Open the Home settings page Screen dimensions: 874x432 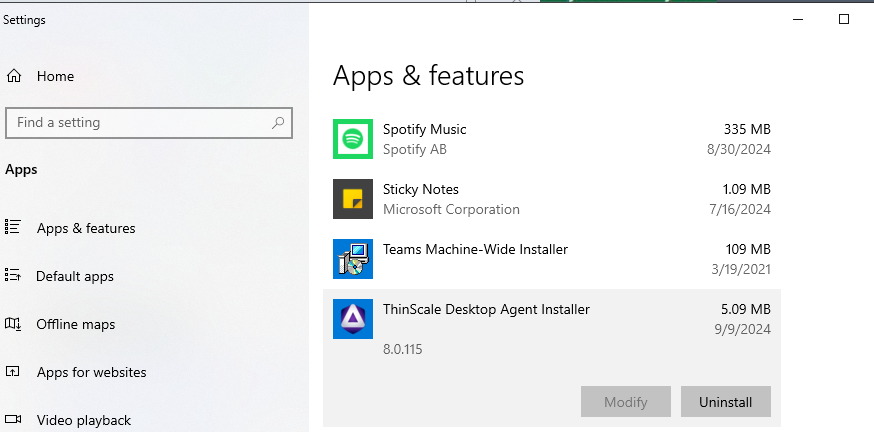point(55,76)
